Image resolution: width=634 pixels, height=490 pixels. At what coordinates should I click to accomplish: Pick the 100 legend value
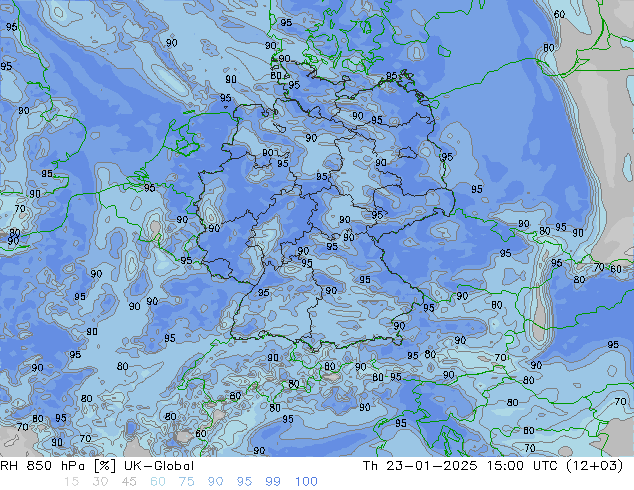click(306, 482)
